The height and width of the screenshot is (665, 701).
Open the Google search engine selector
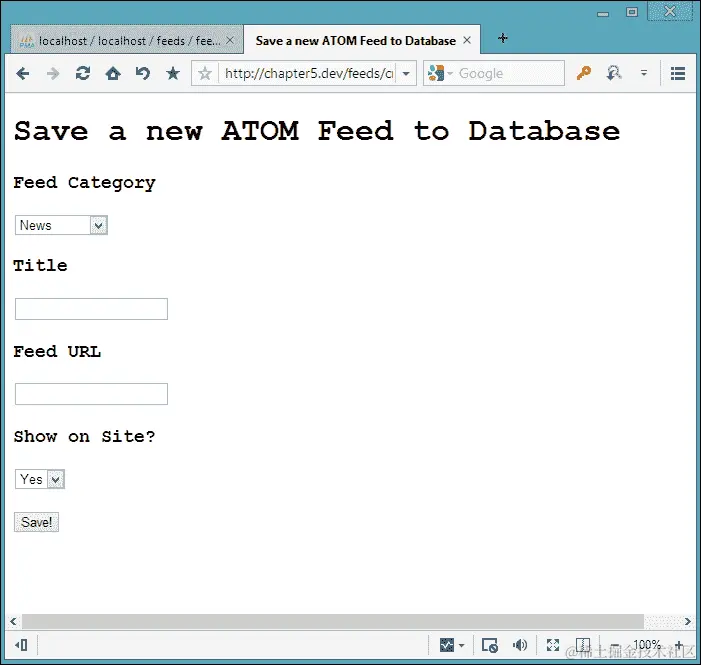440,73
